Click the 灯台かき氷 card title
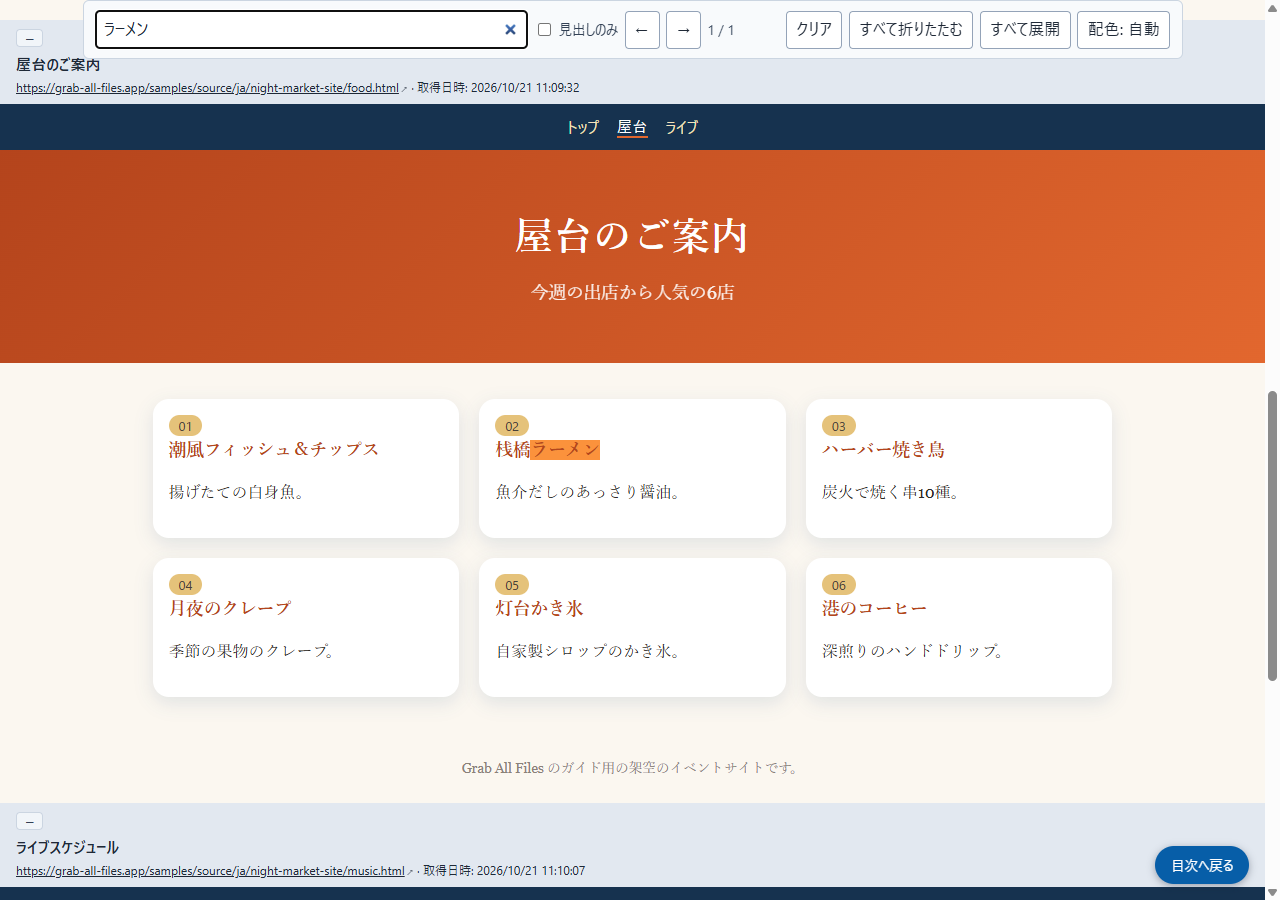1280x900 pixels. (540, 608)
